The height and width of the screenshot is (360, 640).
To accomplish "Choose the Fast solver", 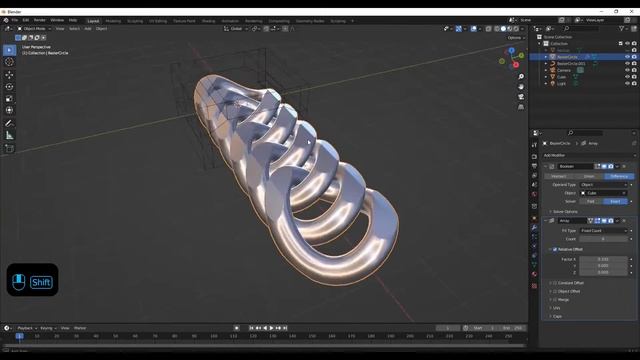I will (x=591, y=202).
